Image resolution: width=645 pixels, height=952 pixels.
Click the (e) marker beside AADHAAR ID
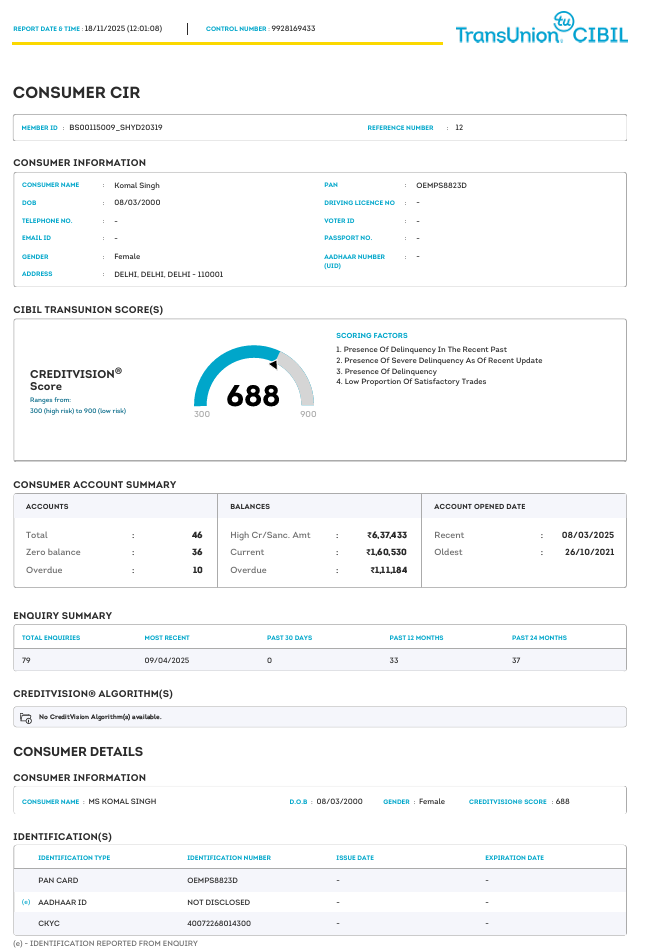(25, 902)
